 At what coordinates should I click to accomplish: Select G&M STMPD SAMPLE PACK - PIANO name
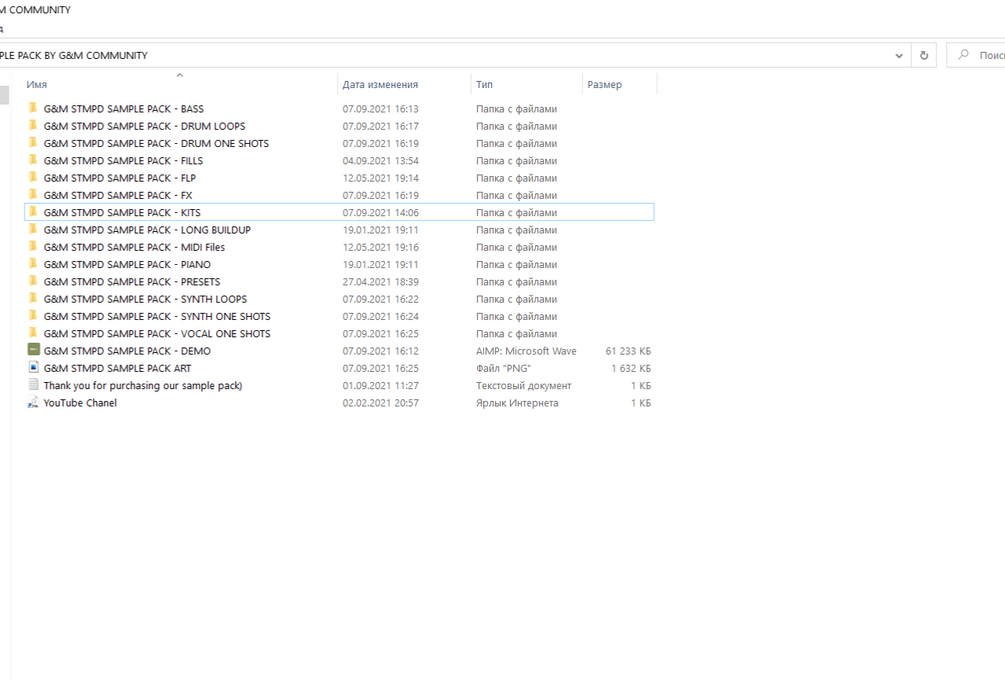[127, 265]
